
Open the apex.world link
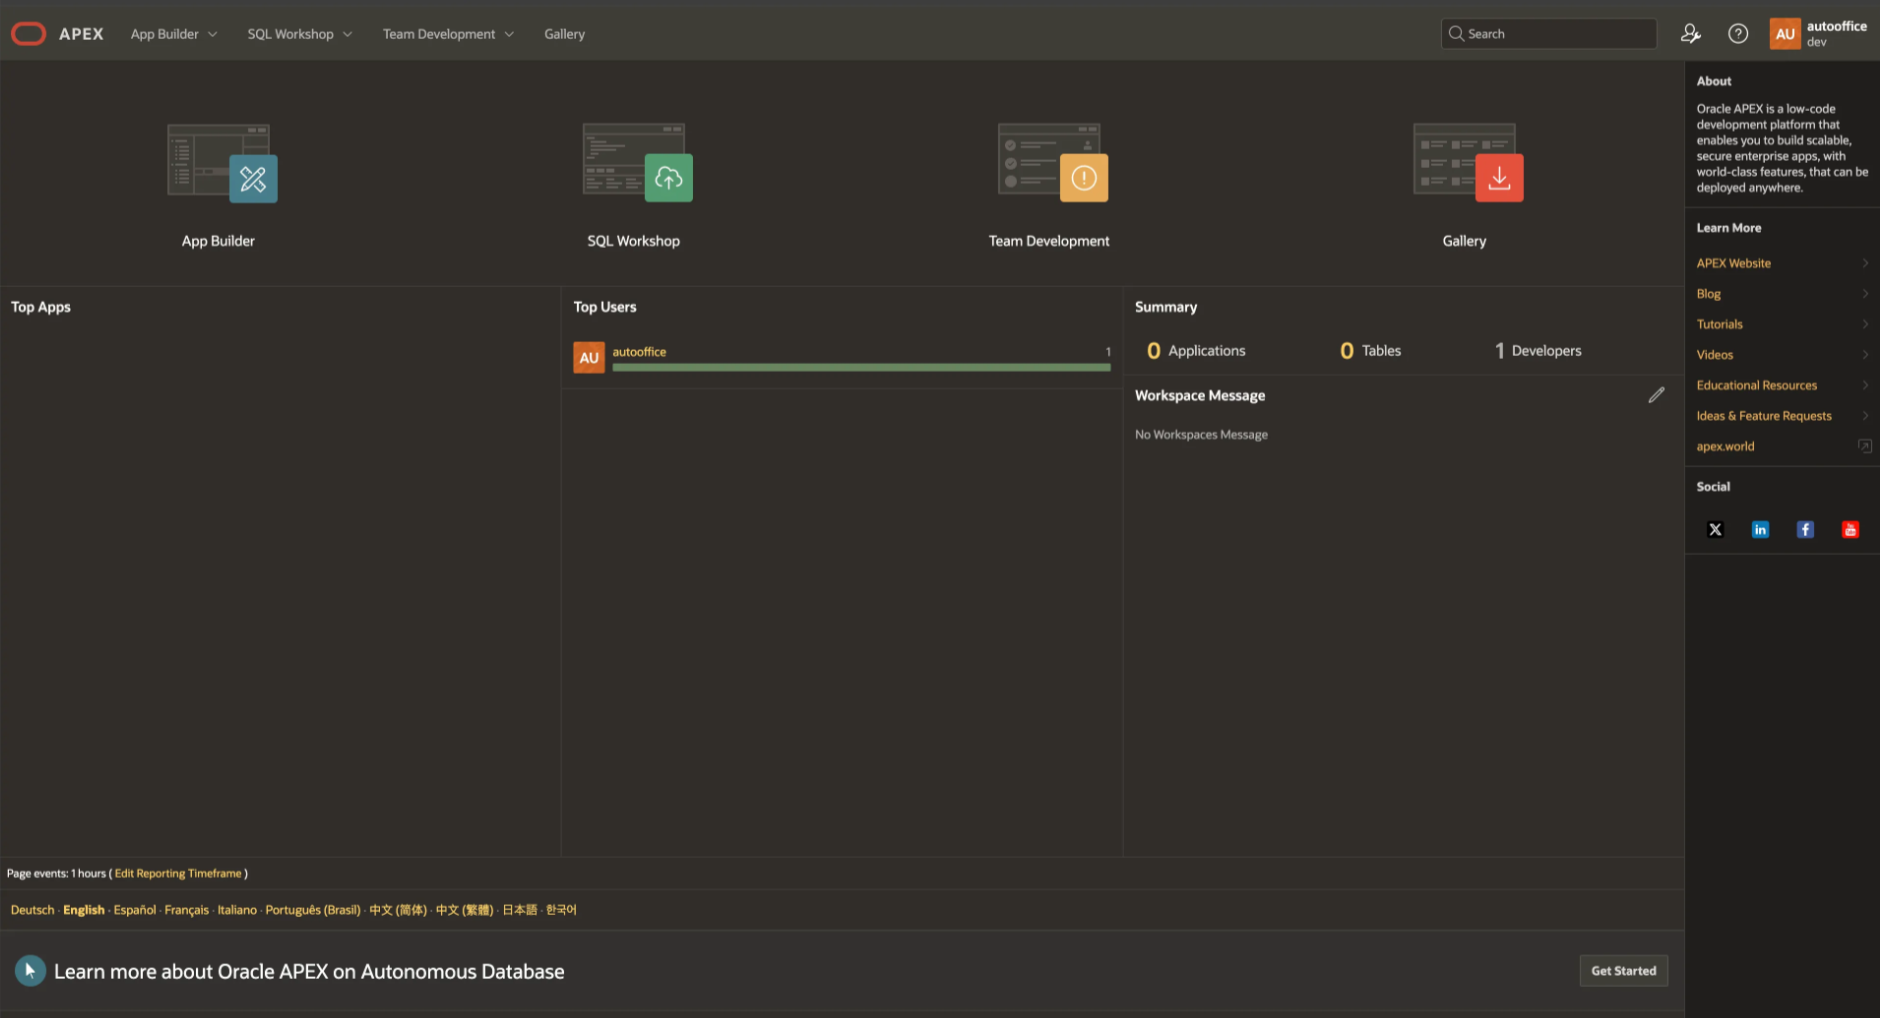coord(1725,446)
